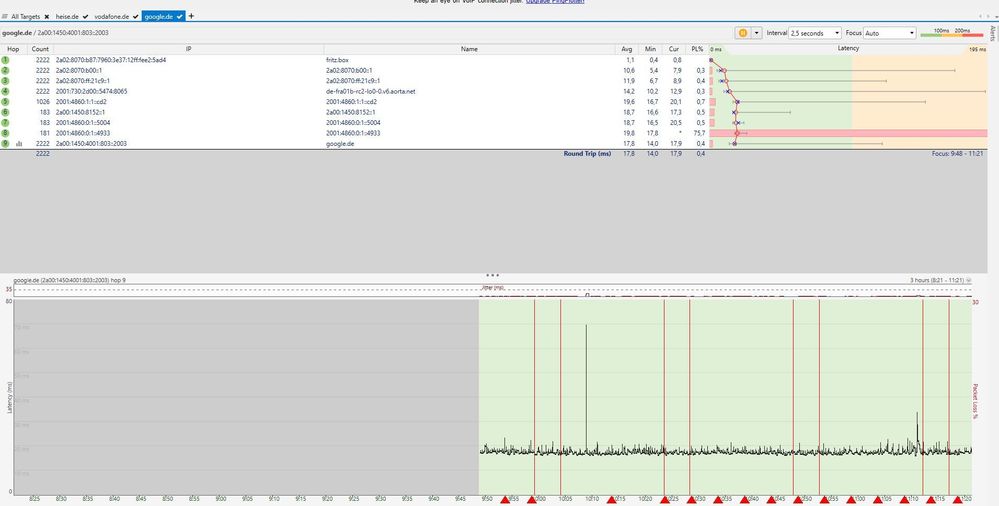Click the 195 ms max latency scale label
The height and width of the screenshot is (506, 999).
(977, 49)
